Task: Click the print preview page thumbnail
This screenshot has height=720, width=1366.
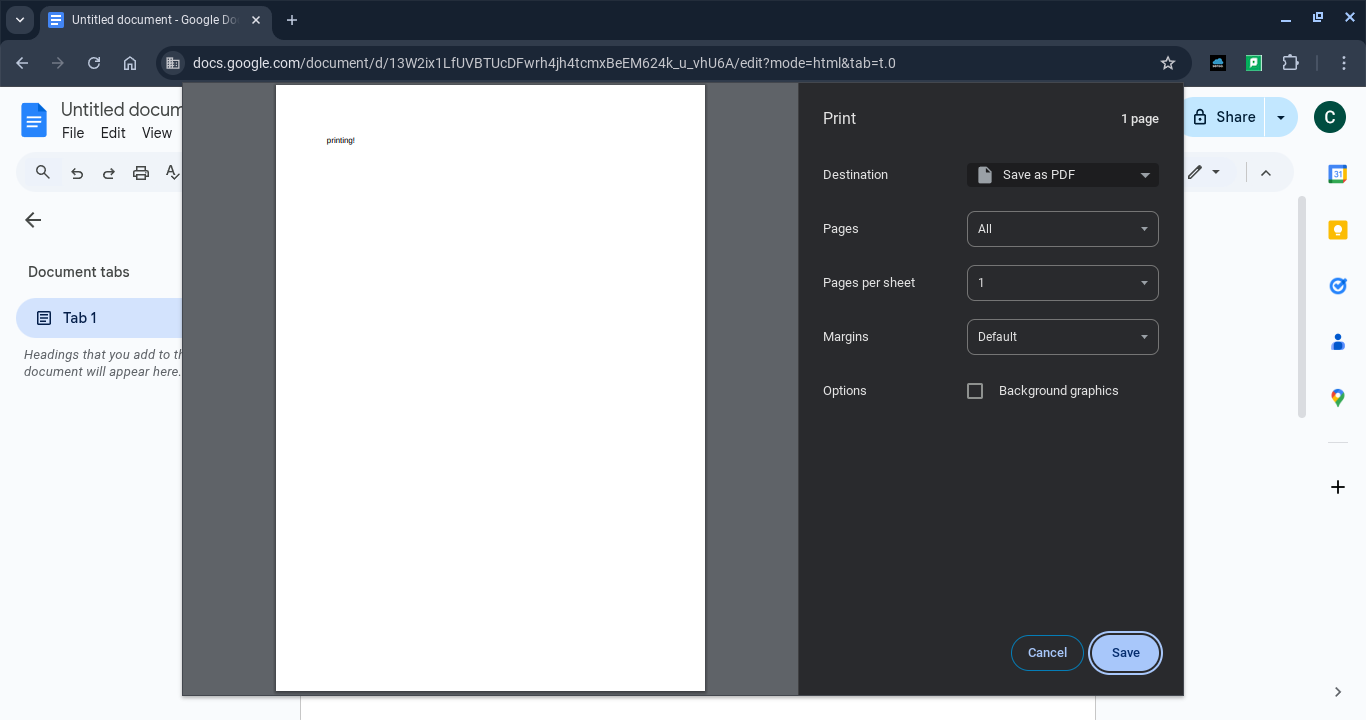Action: click(490, 388)
